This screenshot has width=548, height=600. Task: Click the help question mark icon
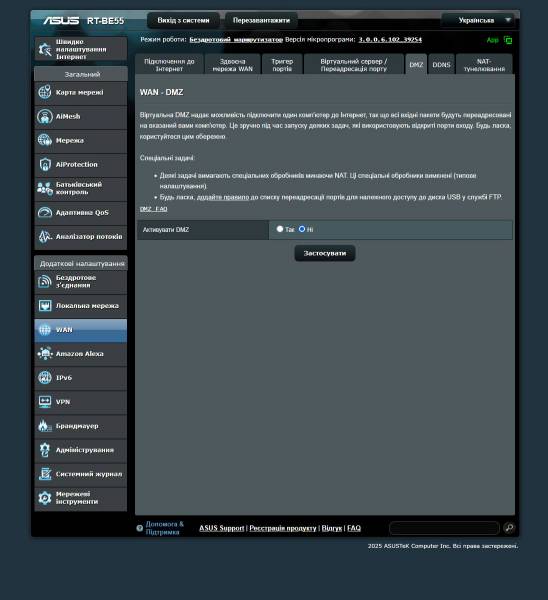pos(140,528)
